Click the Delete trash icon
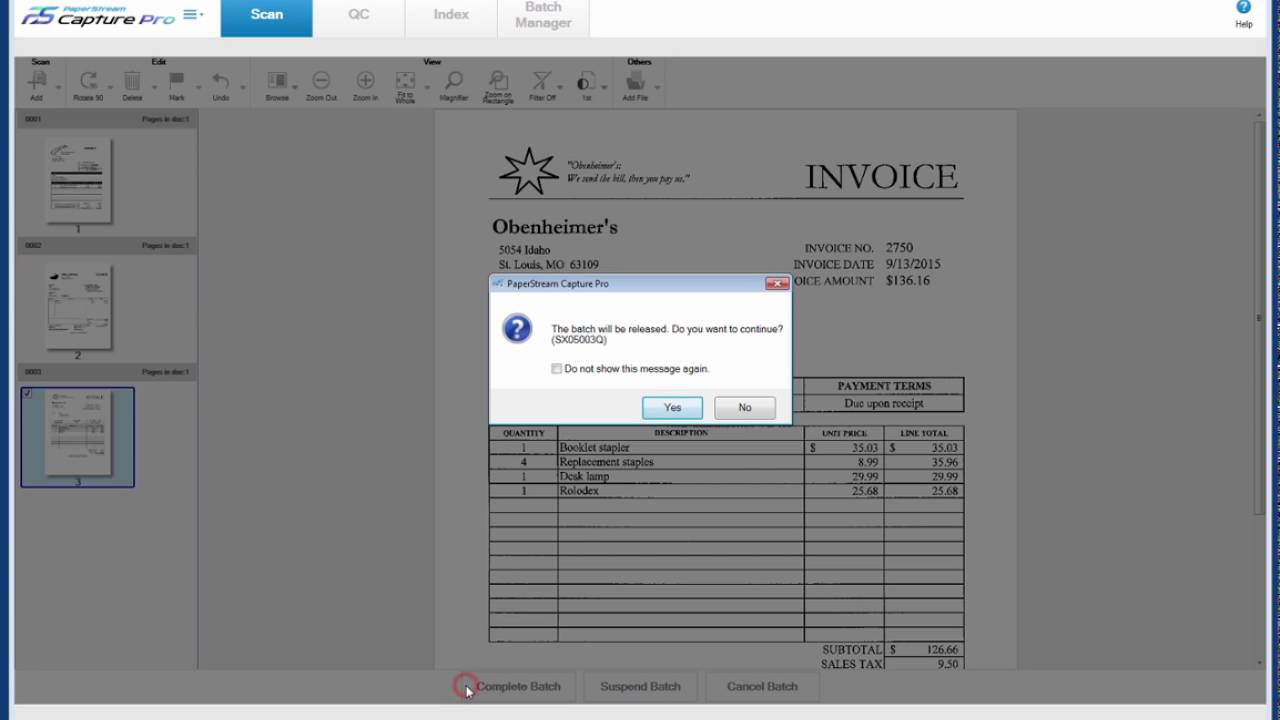Image resolution: width=1280 pixels, height=720 pixels. (x=132, y=81)
